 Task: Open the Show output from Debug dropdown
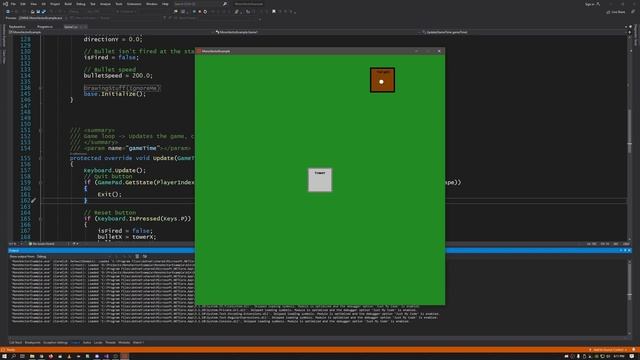(73, 257)
